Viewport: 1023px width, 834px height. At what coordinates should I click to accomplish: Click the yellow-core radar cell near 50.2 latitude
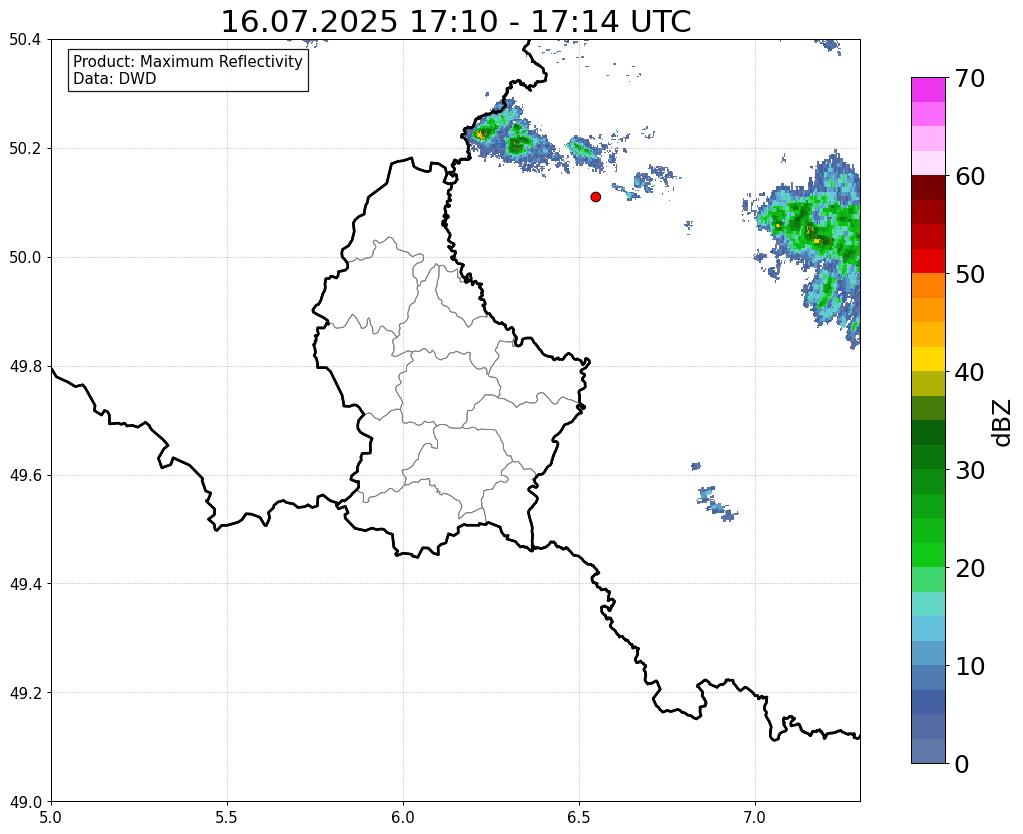tap(481, 135)
